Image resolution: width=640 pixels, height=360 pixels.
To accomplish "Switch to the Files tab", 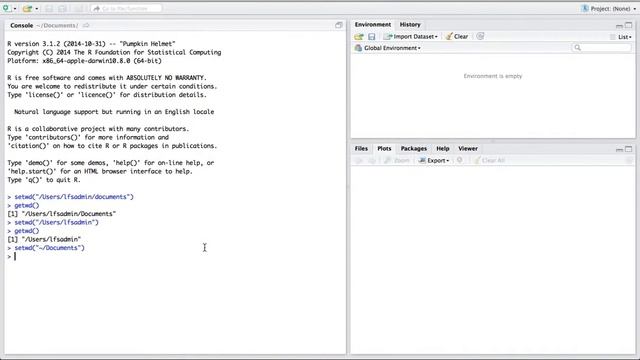I will (x=361, y=149).
